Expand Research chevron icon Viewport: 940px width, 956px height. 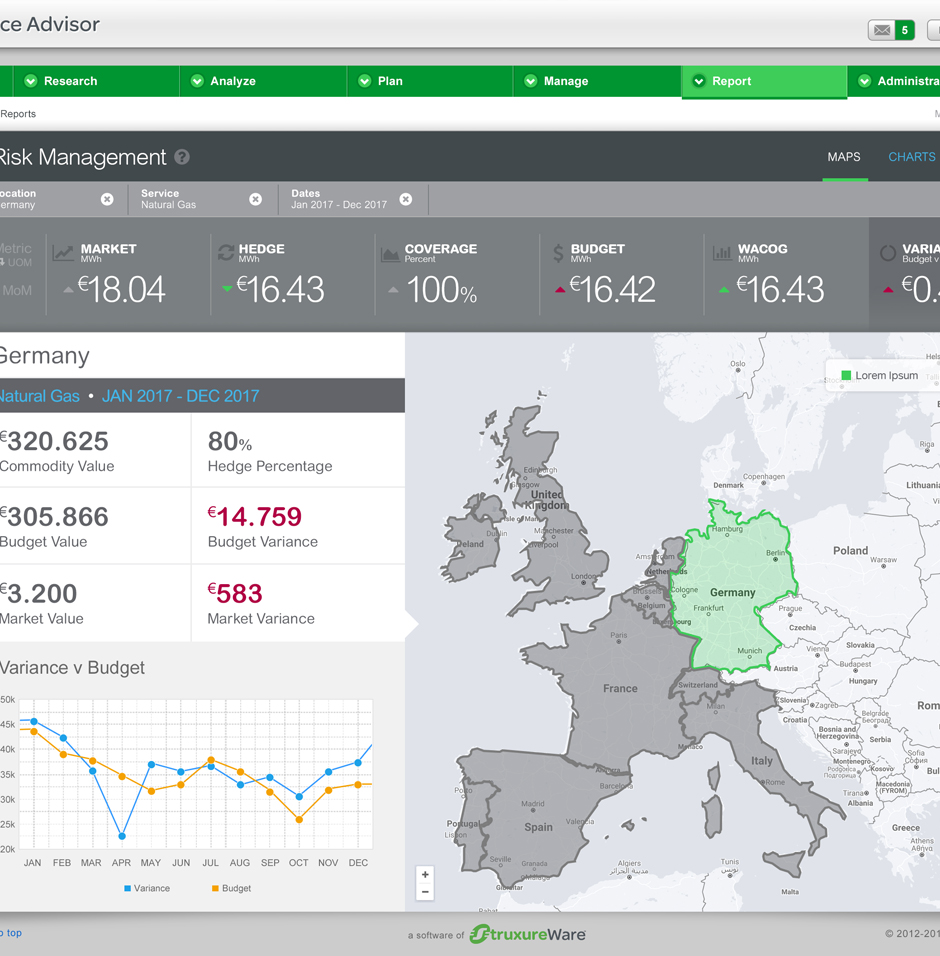coord(30,81)
